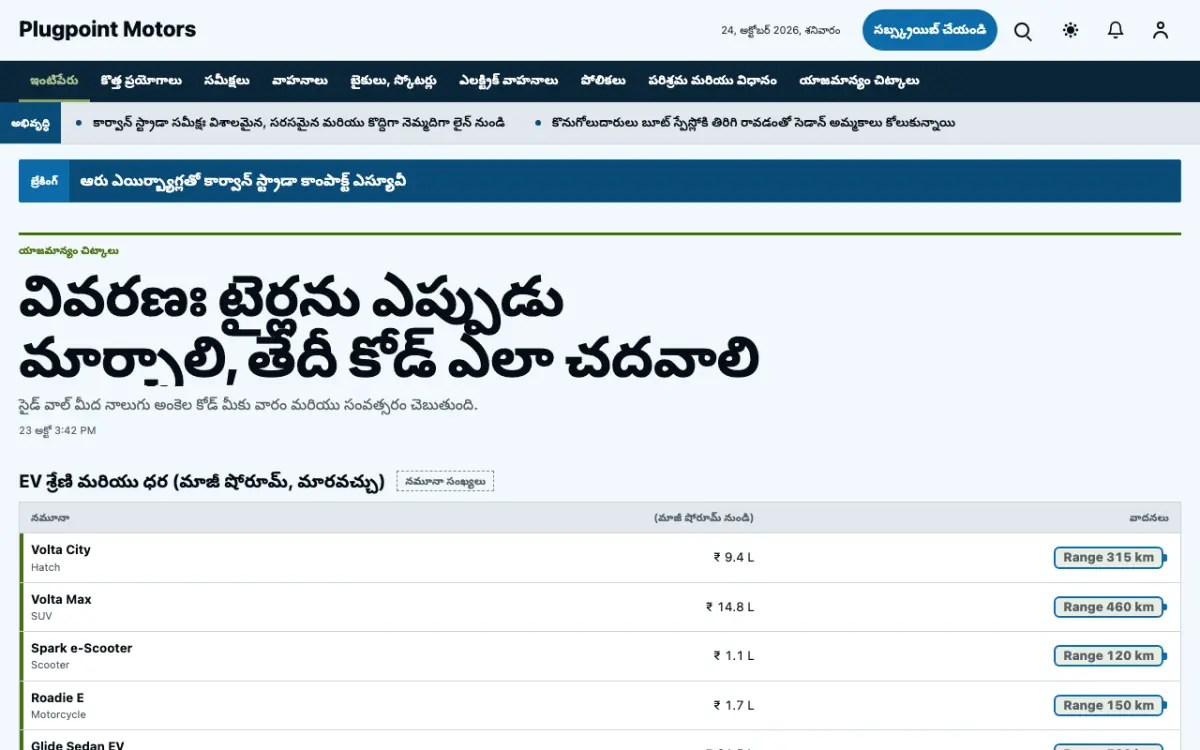Open the పోలికలు nav item

[x=603, y=81]
